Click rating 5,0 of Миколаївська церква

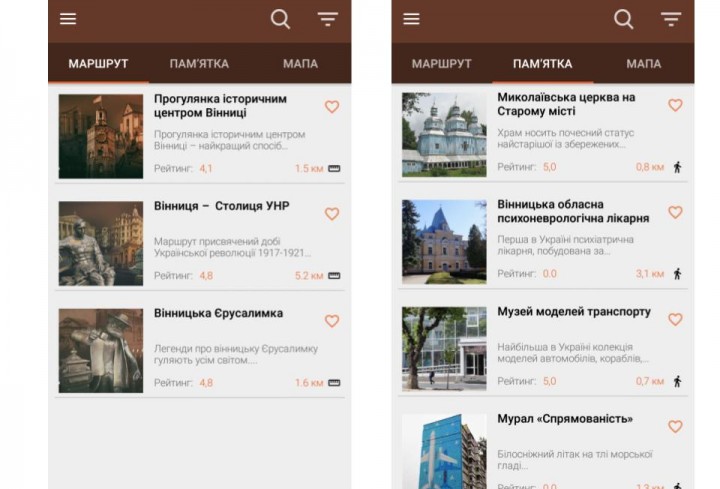point(549,167)
